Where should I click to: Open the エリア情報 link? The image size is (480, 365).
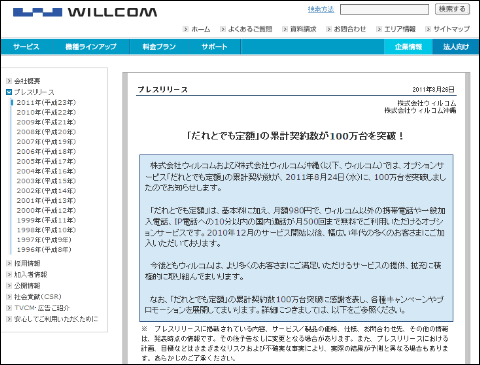click(x=400, y=29)
